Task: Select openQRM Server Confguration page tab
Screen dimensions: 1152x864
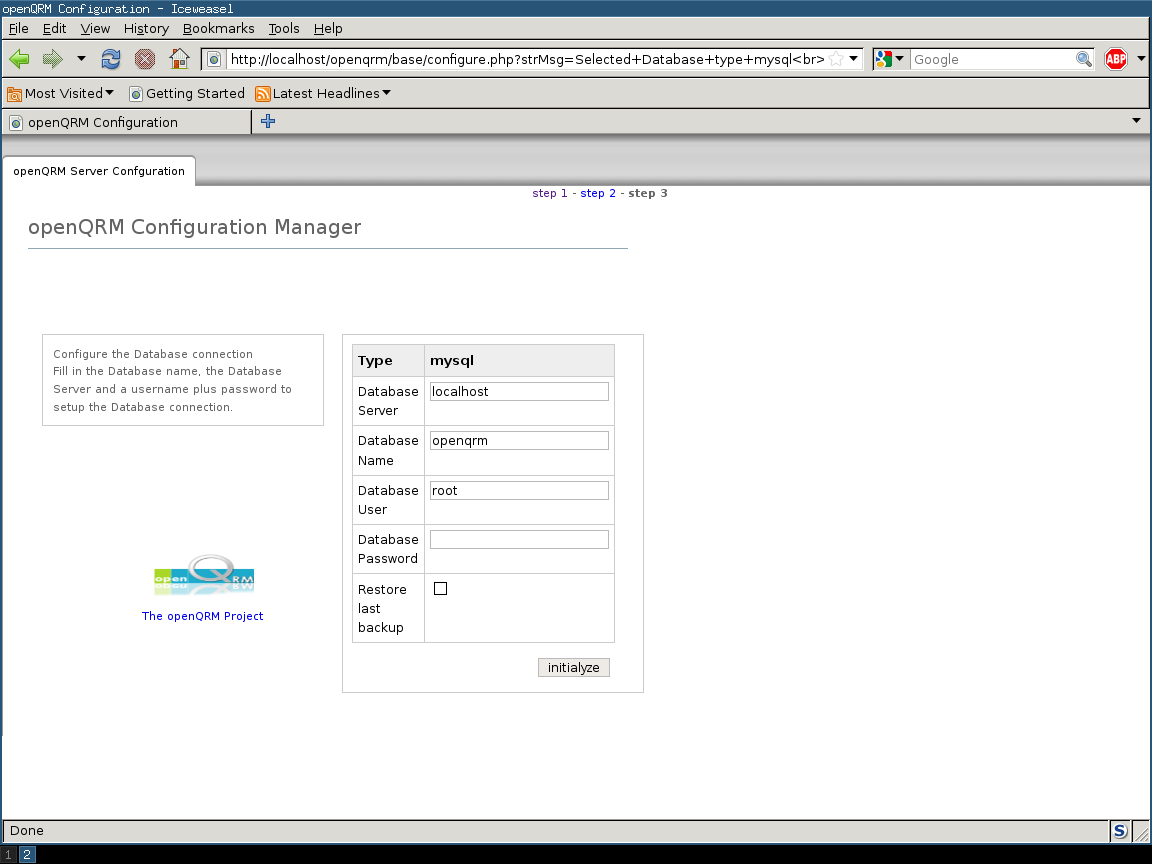Action: pos(99,171)
